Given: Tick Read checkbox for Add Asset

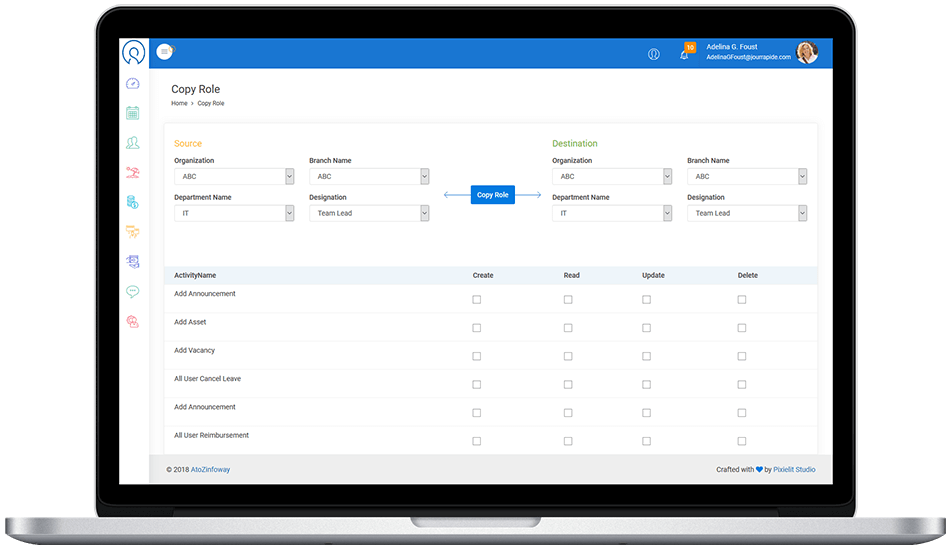Looking at the screenshot, I should [x=568, y=328].
